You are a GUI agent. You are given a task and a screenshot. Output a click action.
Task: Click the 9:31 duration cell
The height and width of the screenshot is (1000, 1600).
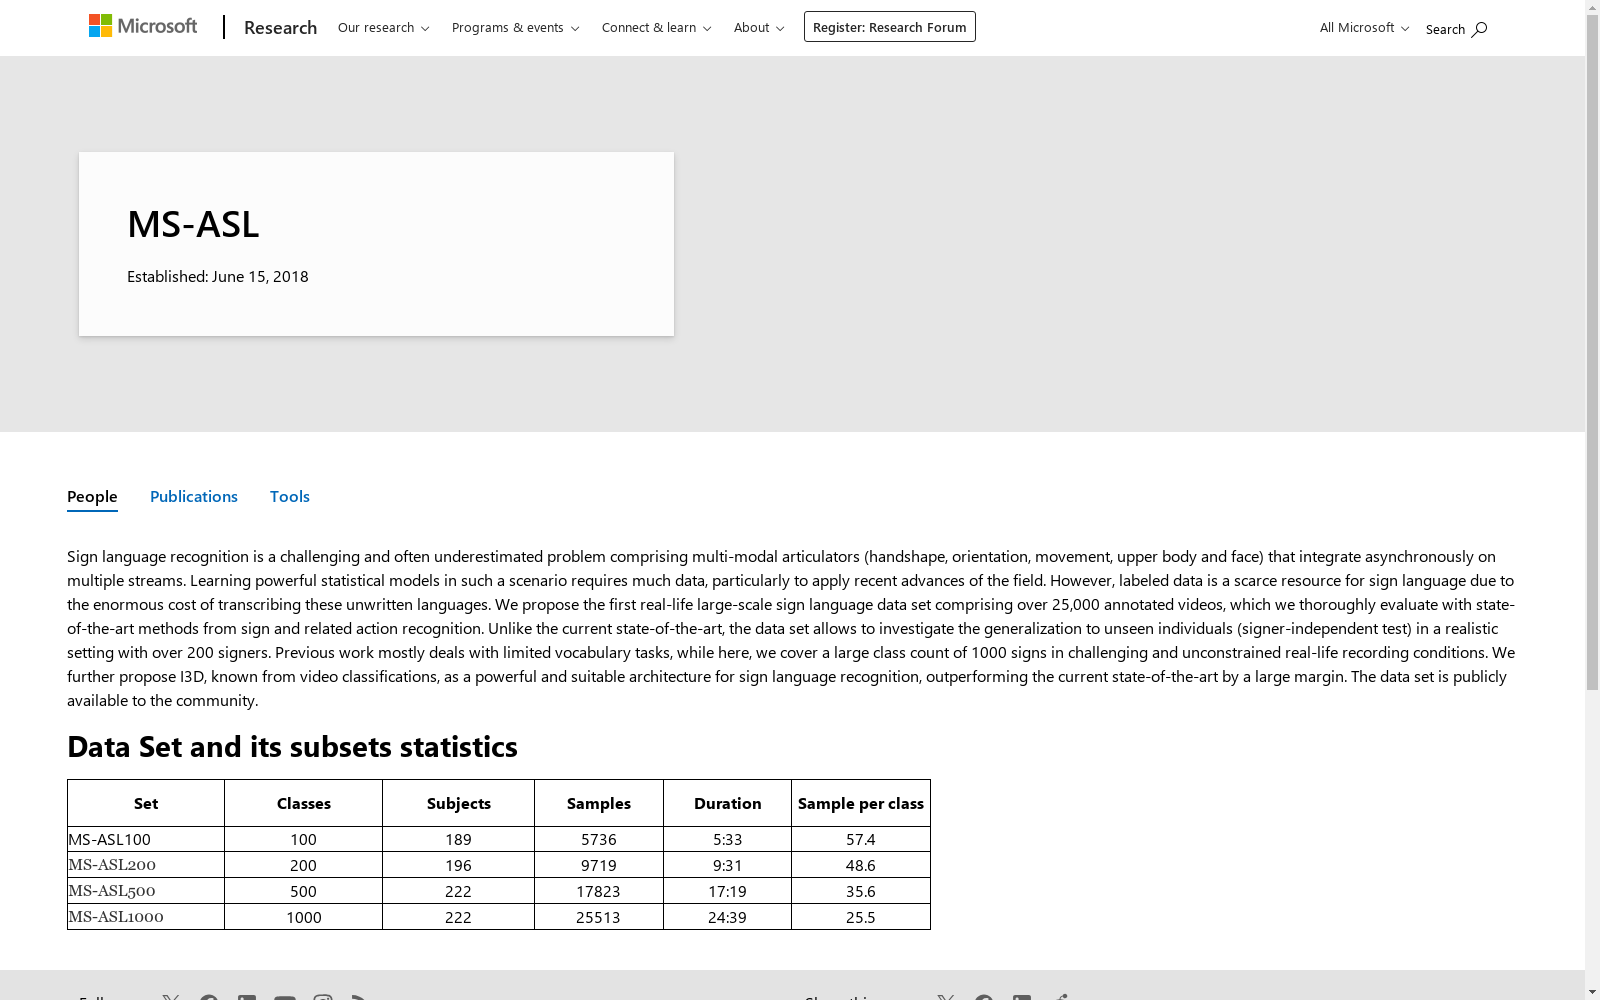[x=728, y=865]
